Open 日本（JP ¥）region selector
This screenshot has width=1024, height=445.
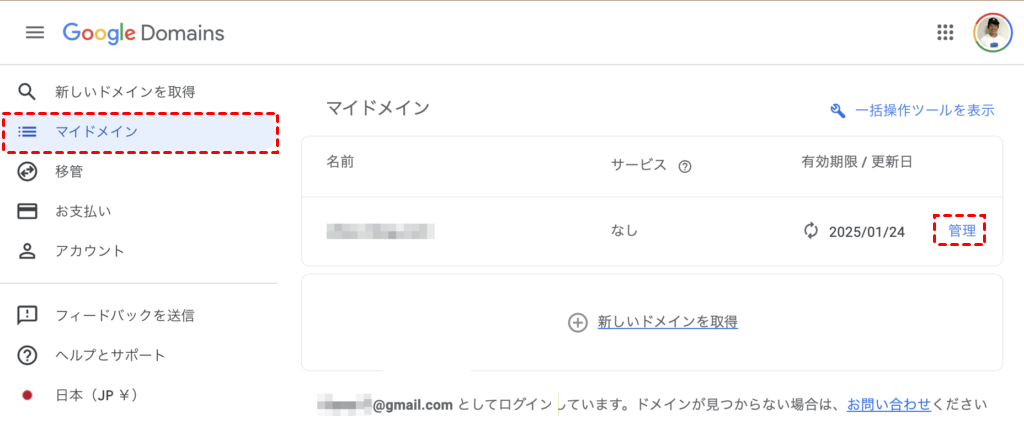coord(98,395)
